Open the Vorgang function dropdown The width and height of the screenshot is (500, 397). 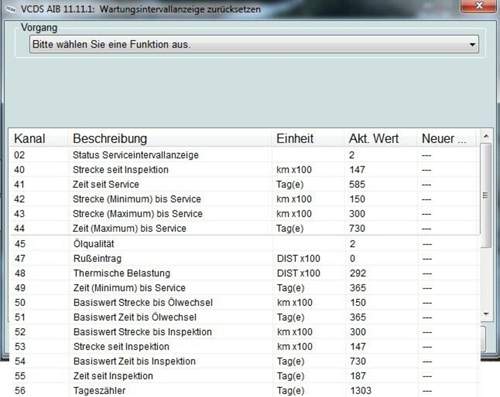click(x=254, y=44)
